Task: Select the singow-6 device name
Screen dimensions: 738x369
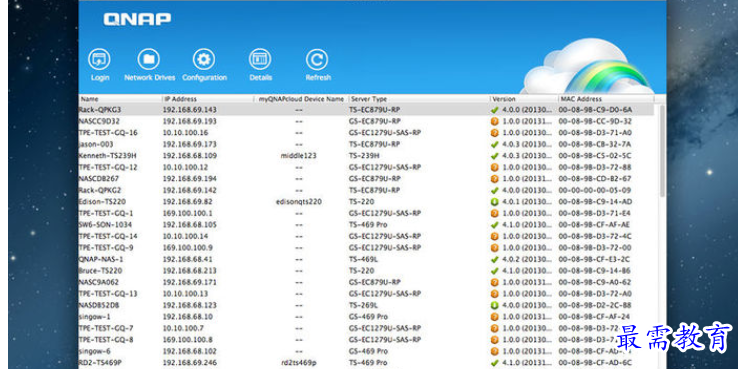Action: [95, 352]
